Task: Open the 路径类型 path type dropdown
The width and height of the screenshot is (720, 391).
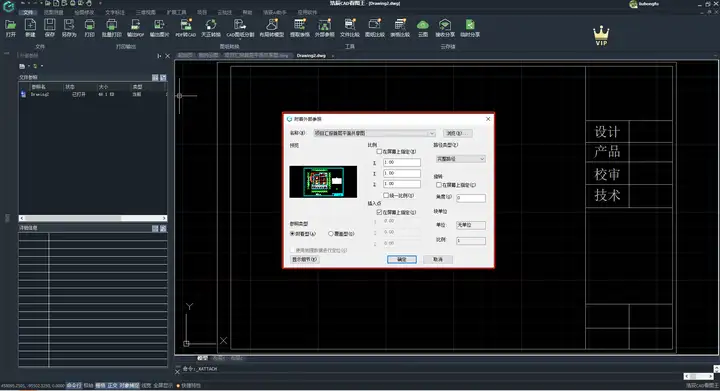Action: [461, 159]
